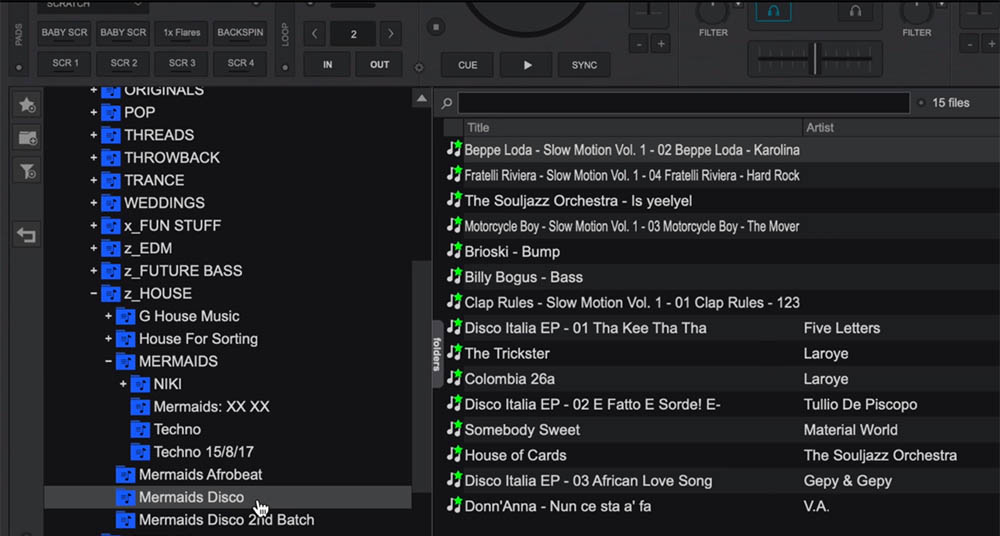
Task: Click the back arrow sidebar icon
Action: click(x=27, y=235)
